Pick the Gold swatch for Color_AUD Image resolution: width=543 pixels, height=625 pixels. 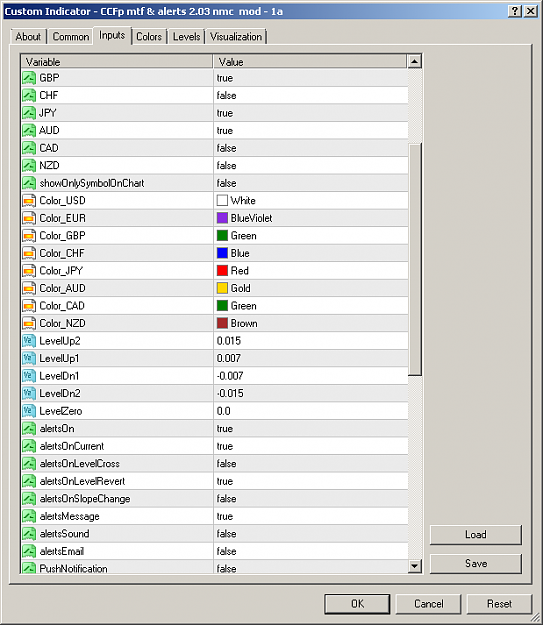[222, 288]
